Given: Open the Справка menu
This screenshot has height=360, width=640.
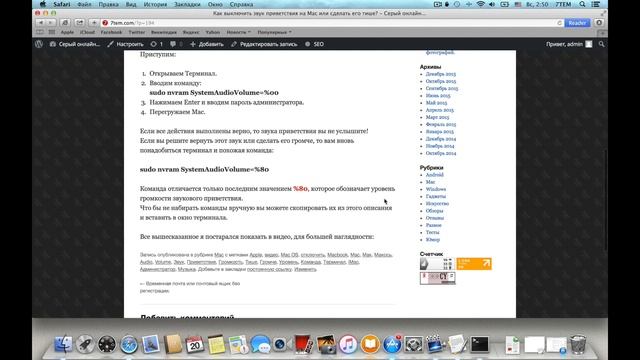Looking at the screenshot, I should [241, 4].
